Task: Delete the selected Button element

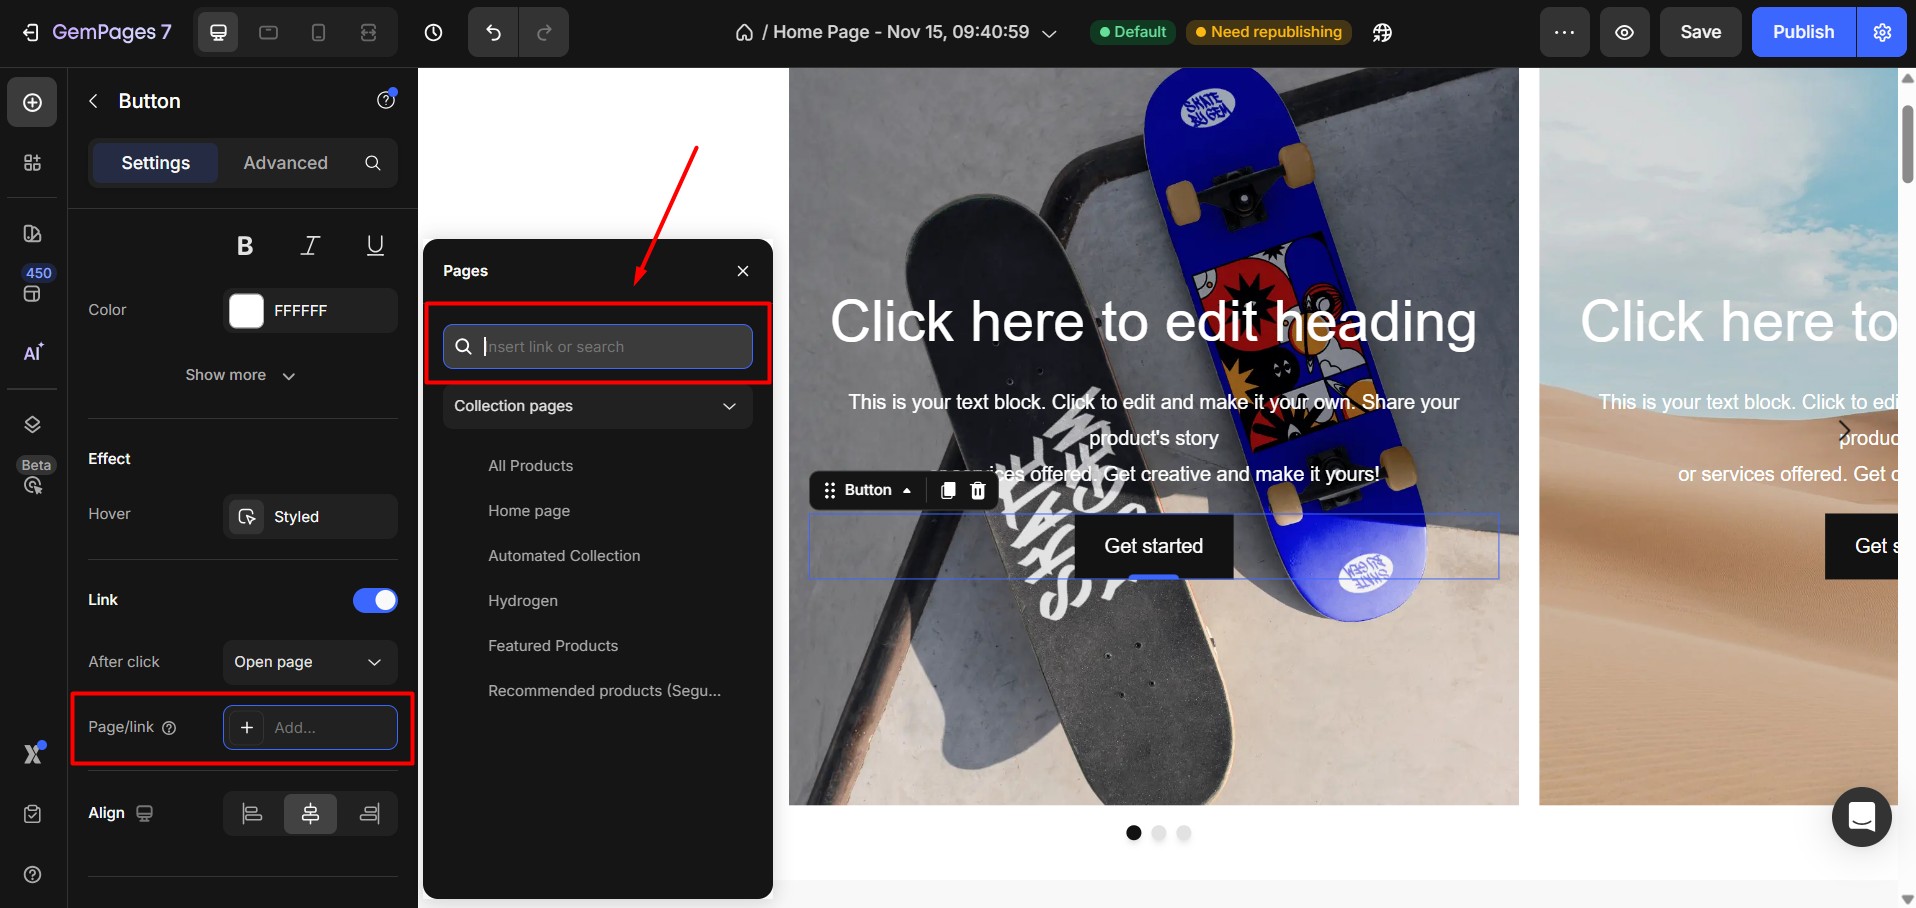Action: tap(978, 490)
